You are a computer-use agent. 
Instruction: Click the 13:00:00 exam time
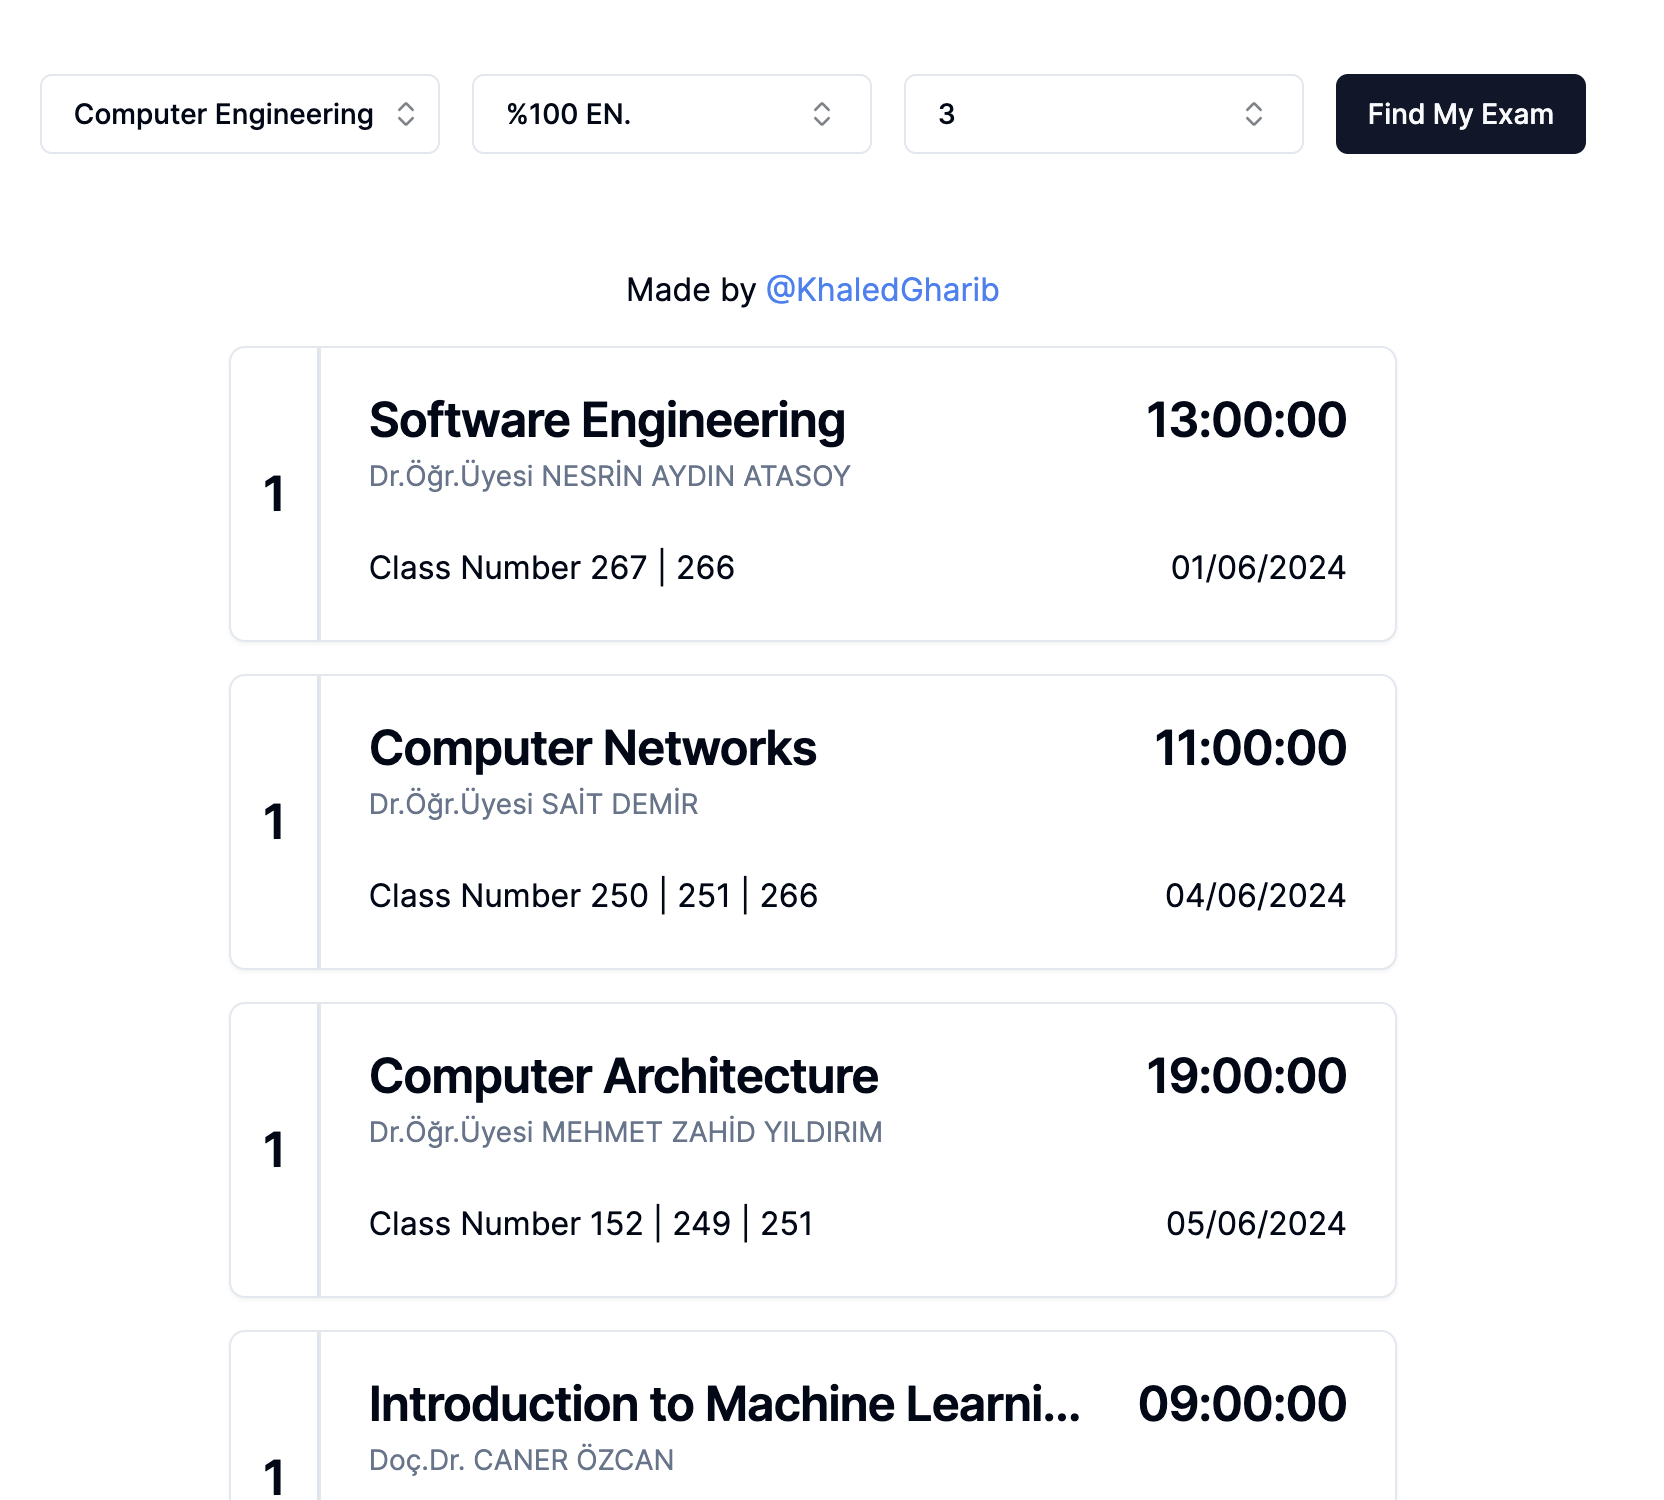(1246, 420)
